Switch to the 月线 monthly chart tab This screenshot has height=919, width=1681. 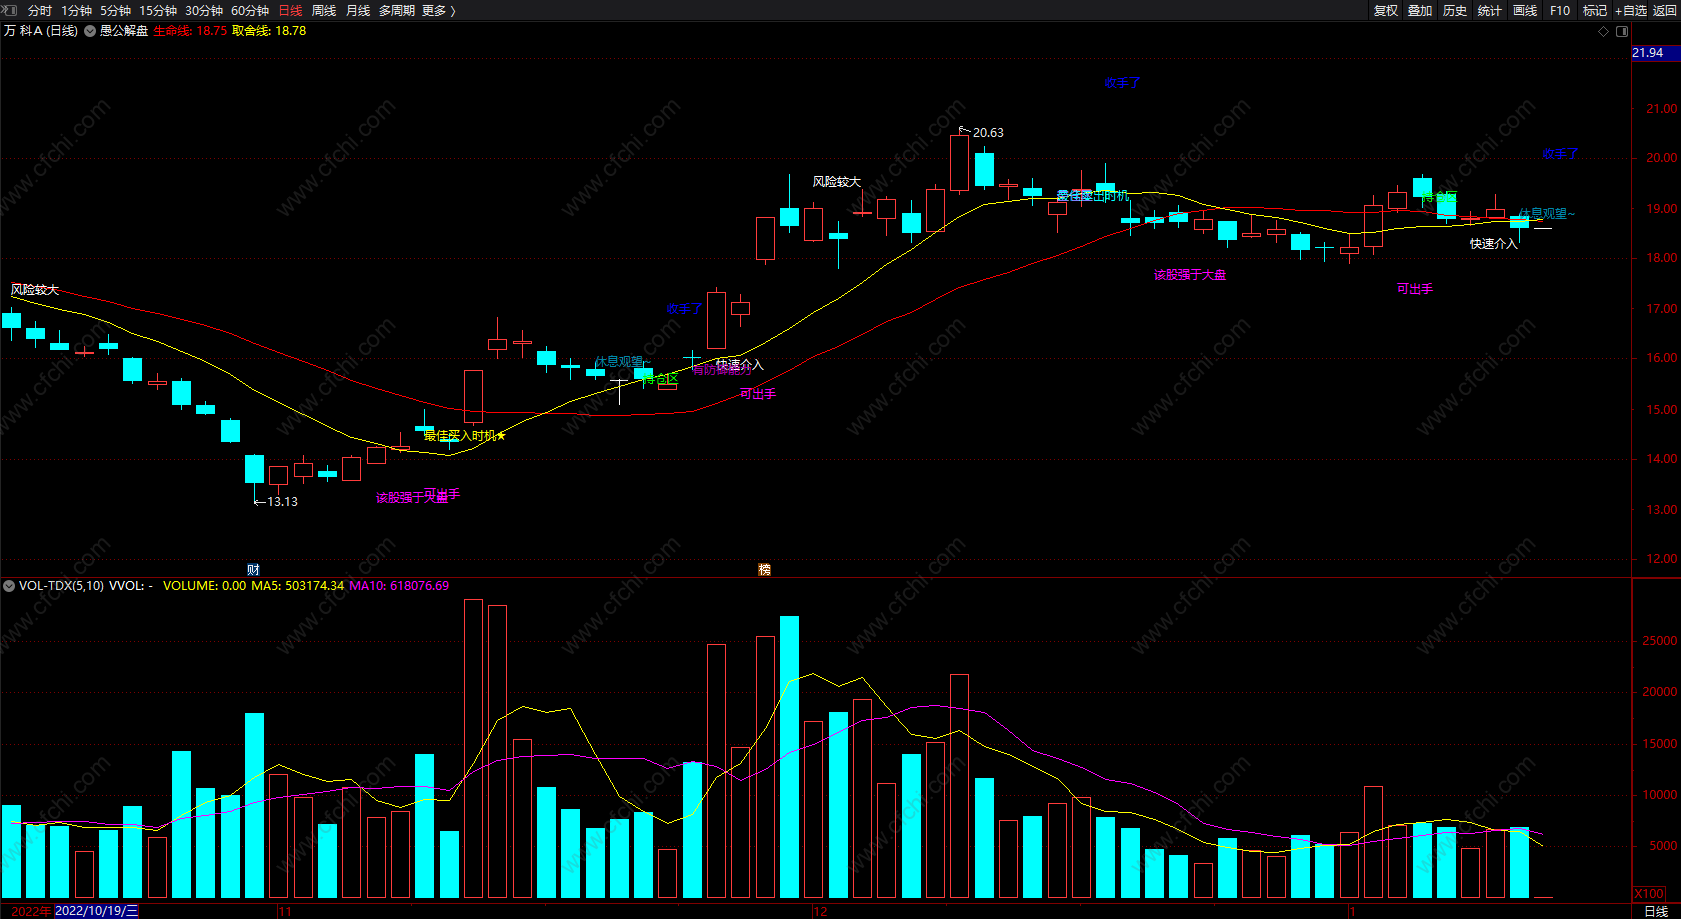(358, 10)
